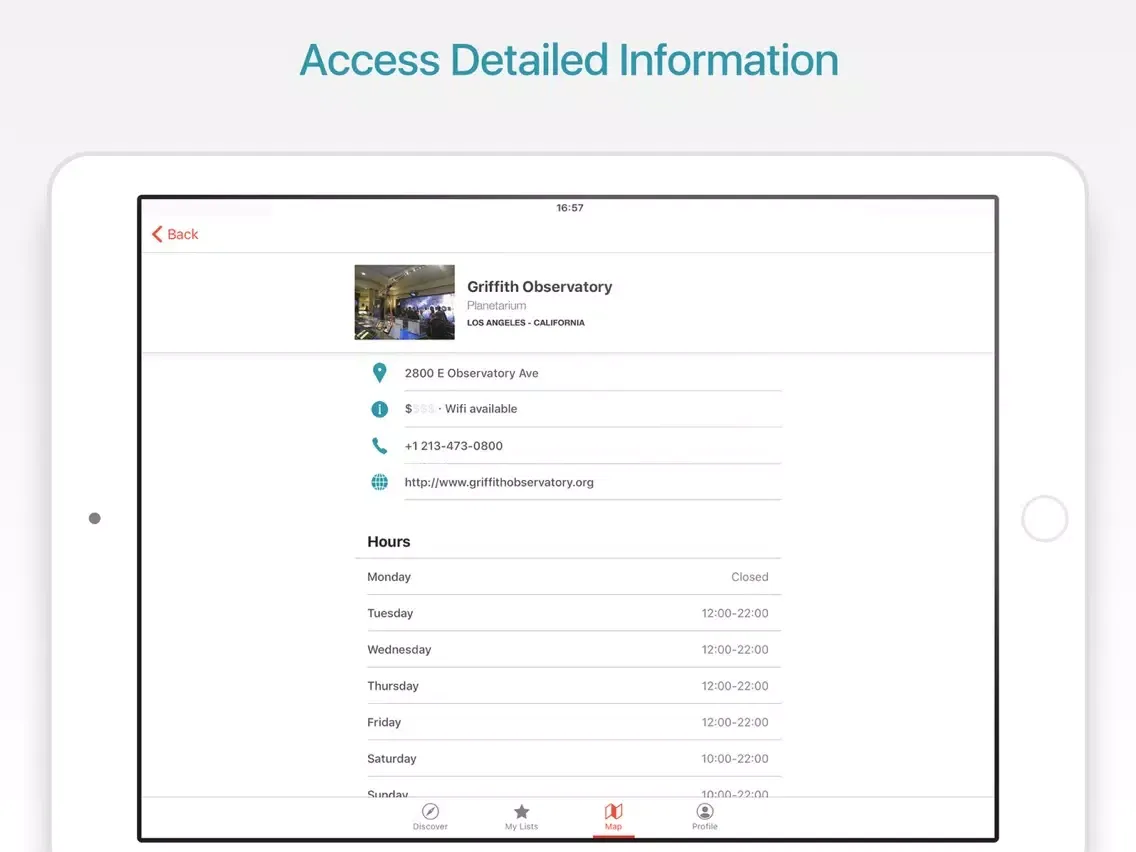
Task: Tap the iPad home button
Action: pyautogui.click(x=1045, y=519)
